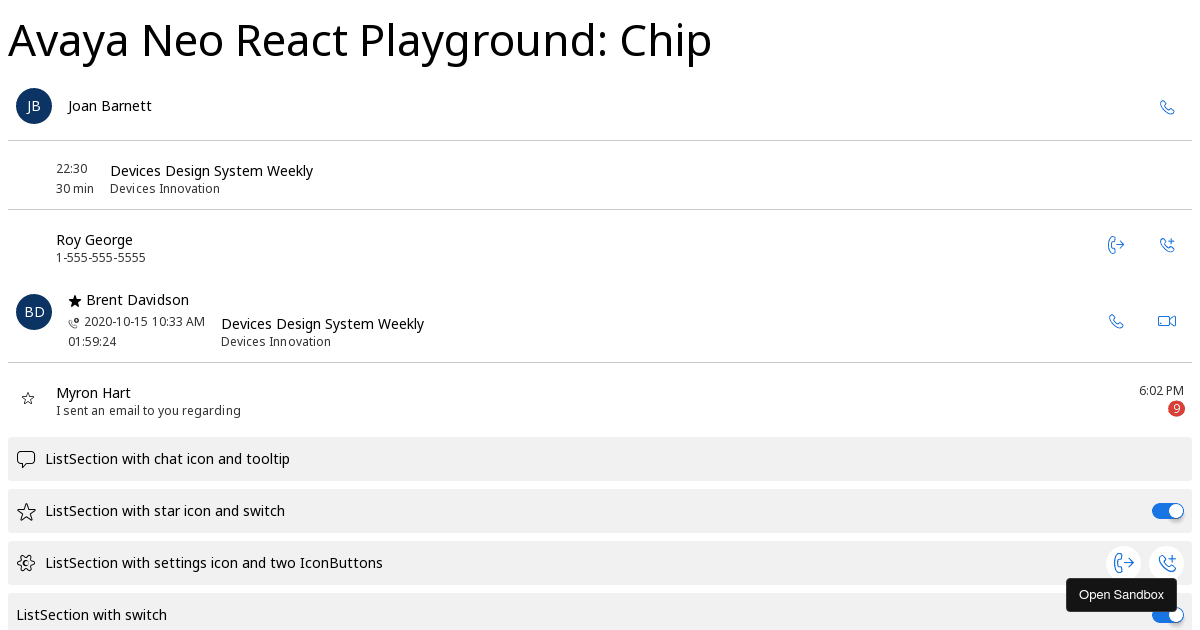Select the Devices Design System Weekly meeting at 22:30
The image size is (1200, 630).
600,178
